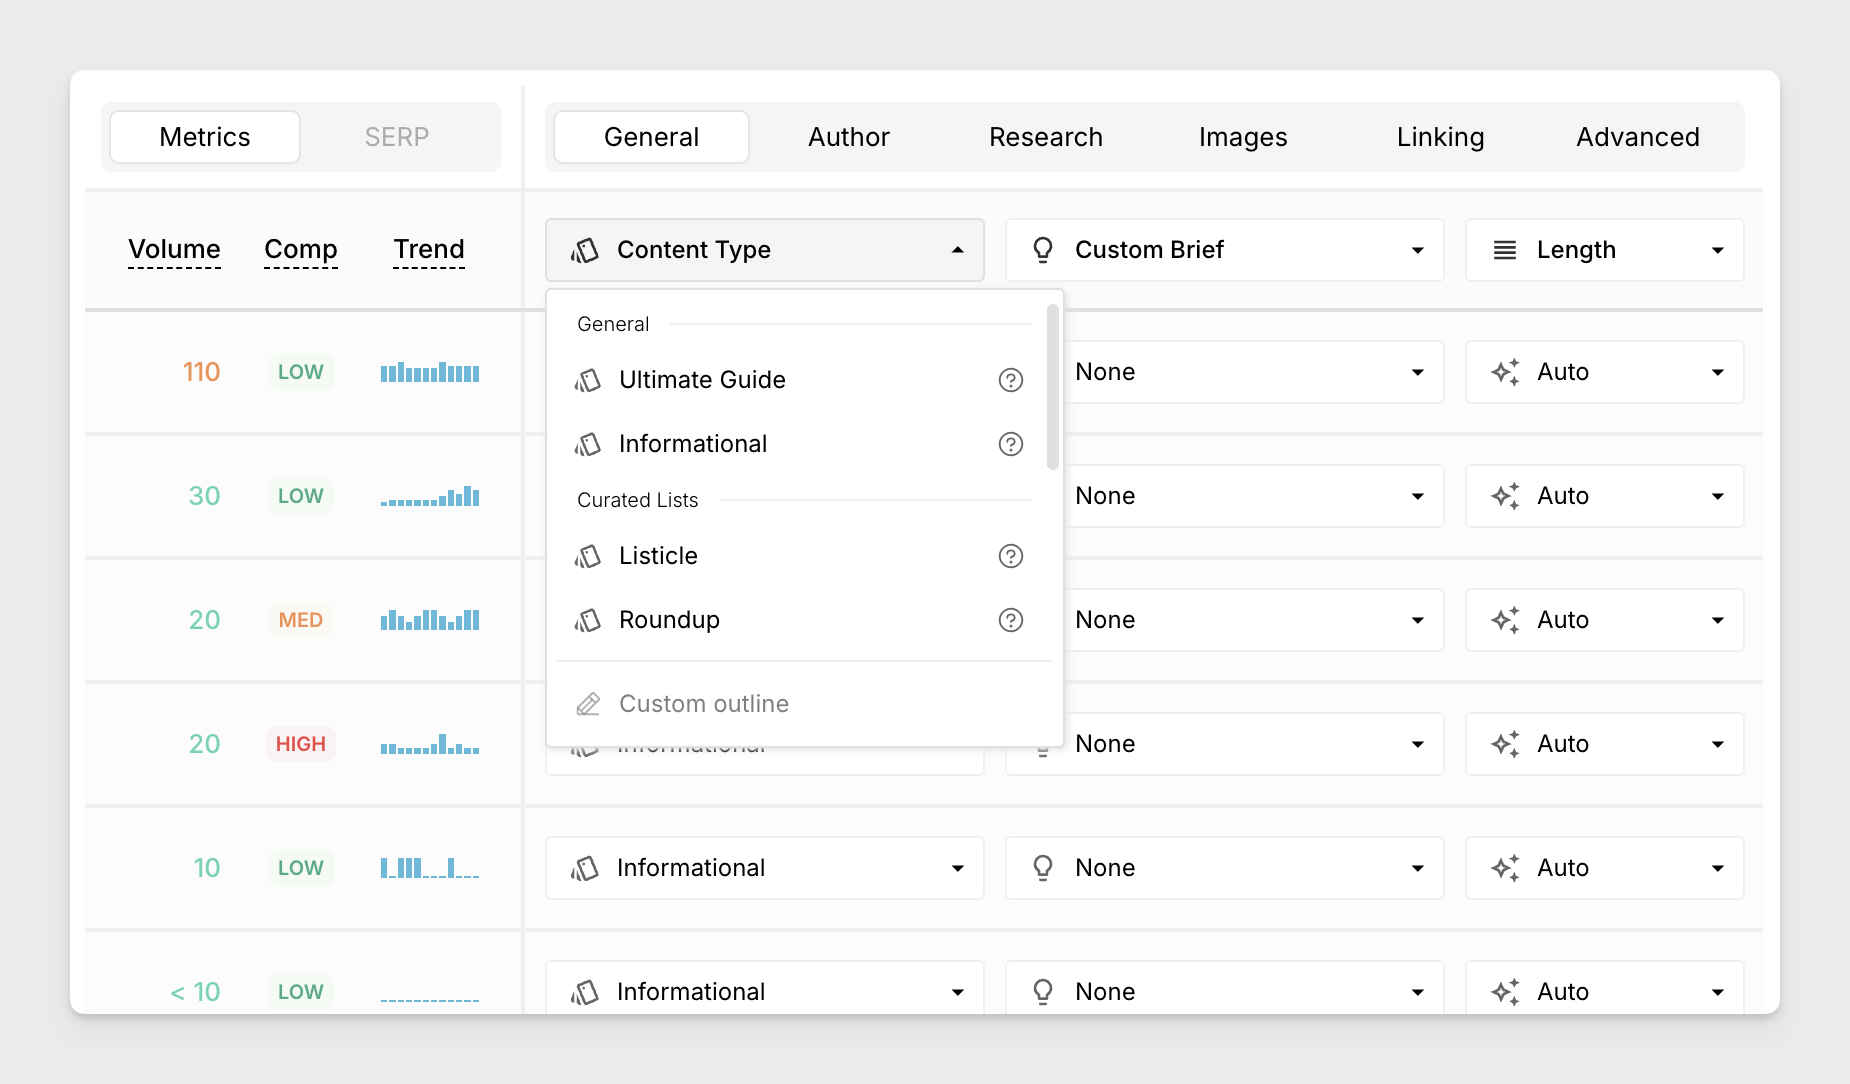Click help icon next to Ultimate Guide

coord(1010,380)
